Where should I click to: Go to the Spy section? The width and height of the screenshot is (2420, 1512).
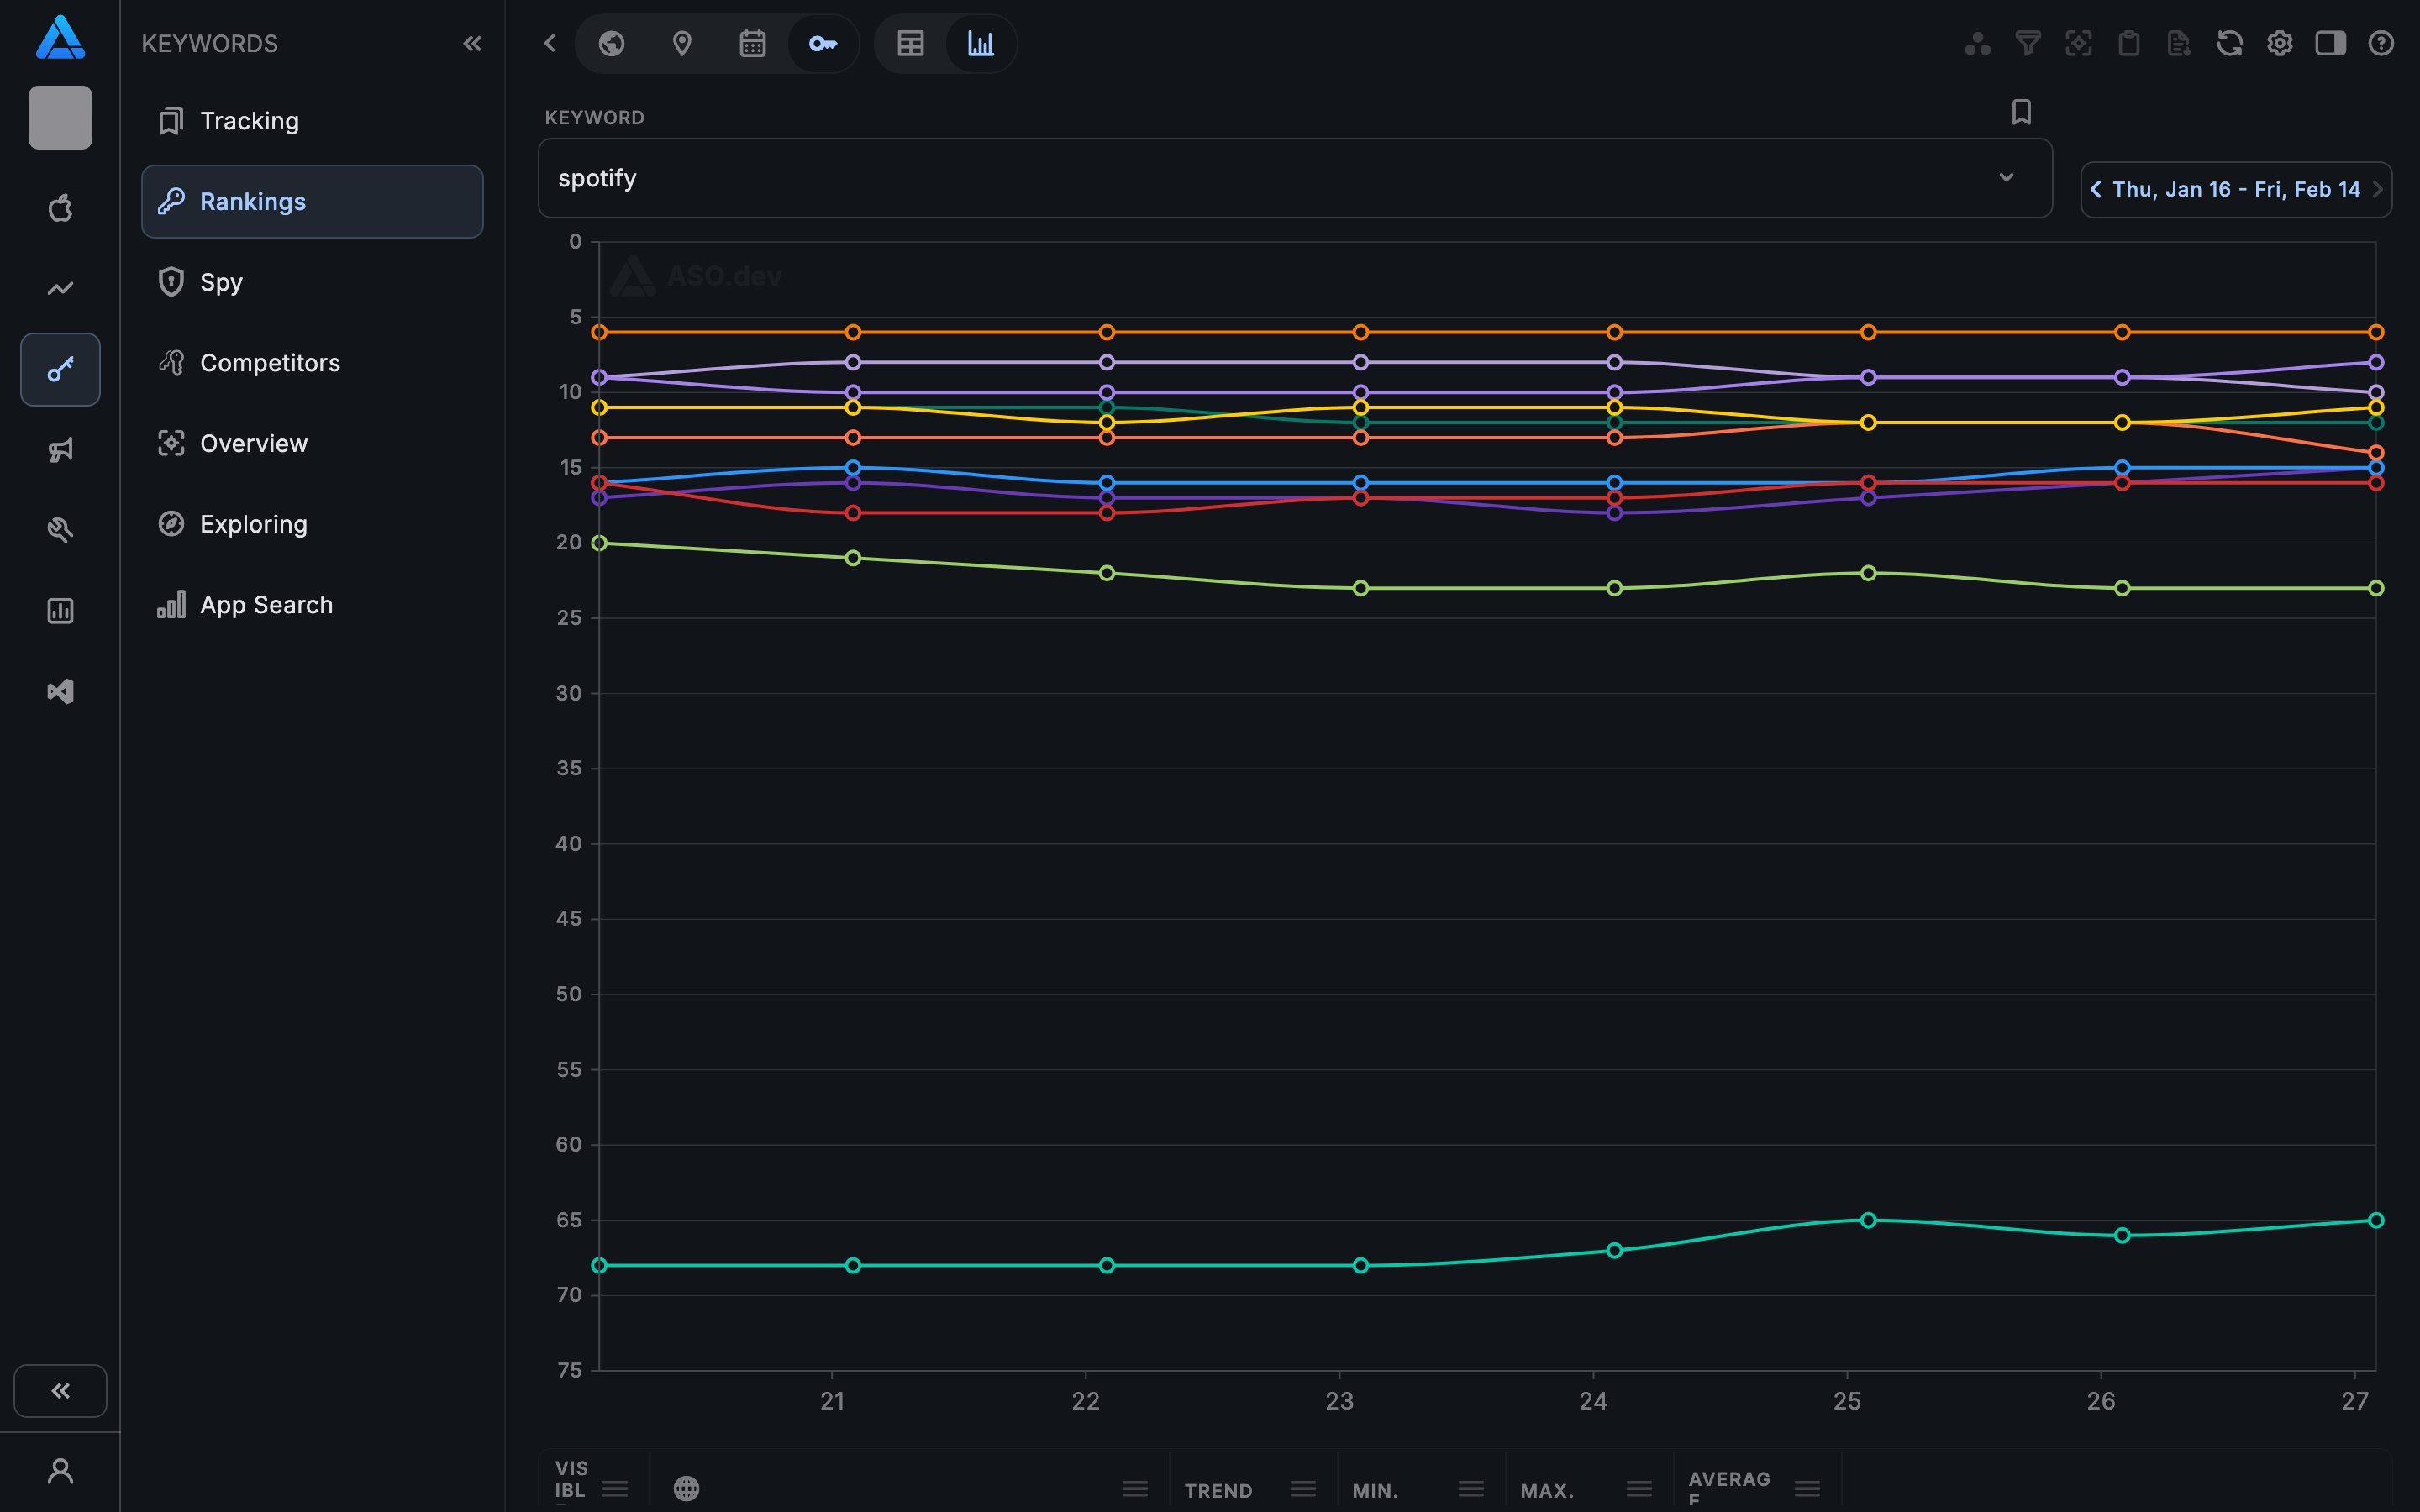[221, 282]
